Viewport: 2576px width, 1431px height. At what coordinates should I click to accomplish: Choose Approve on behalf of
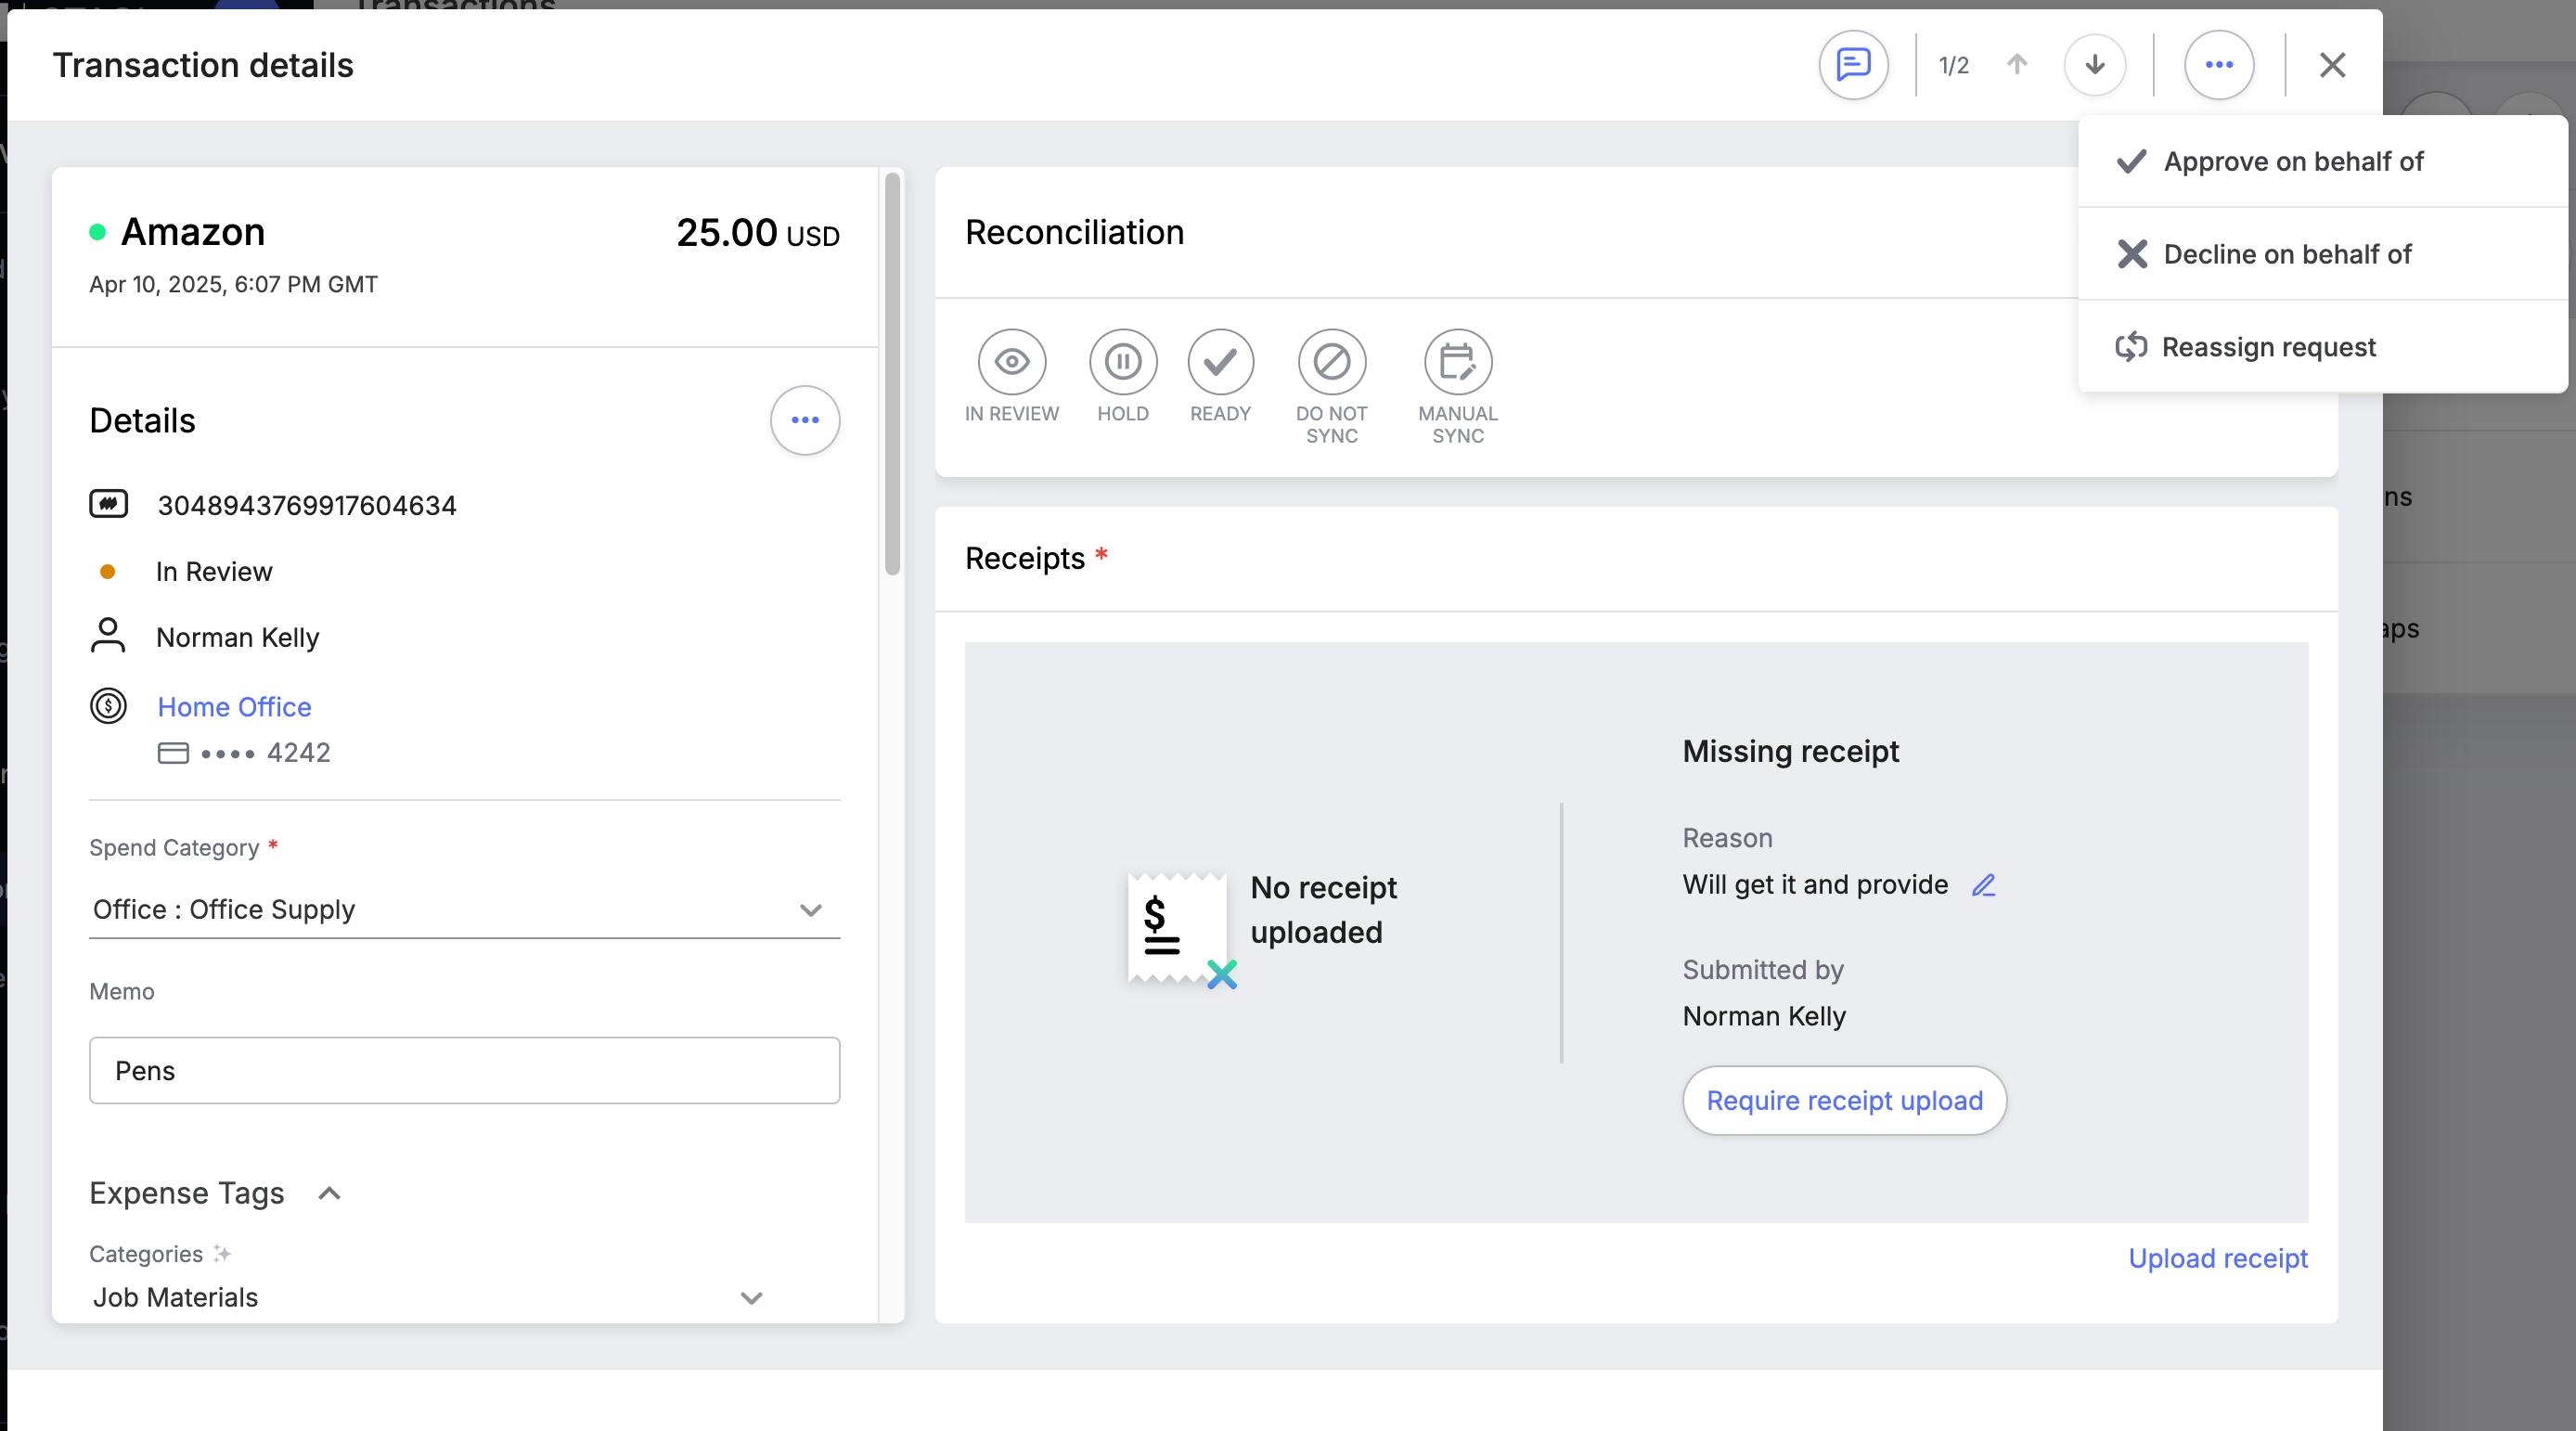[2322, 161]
